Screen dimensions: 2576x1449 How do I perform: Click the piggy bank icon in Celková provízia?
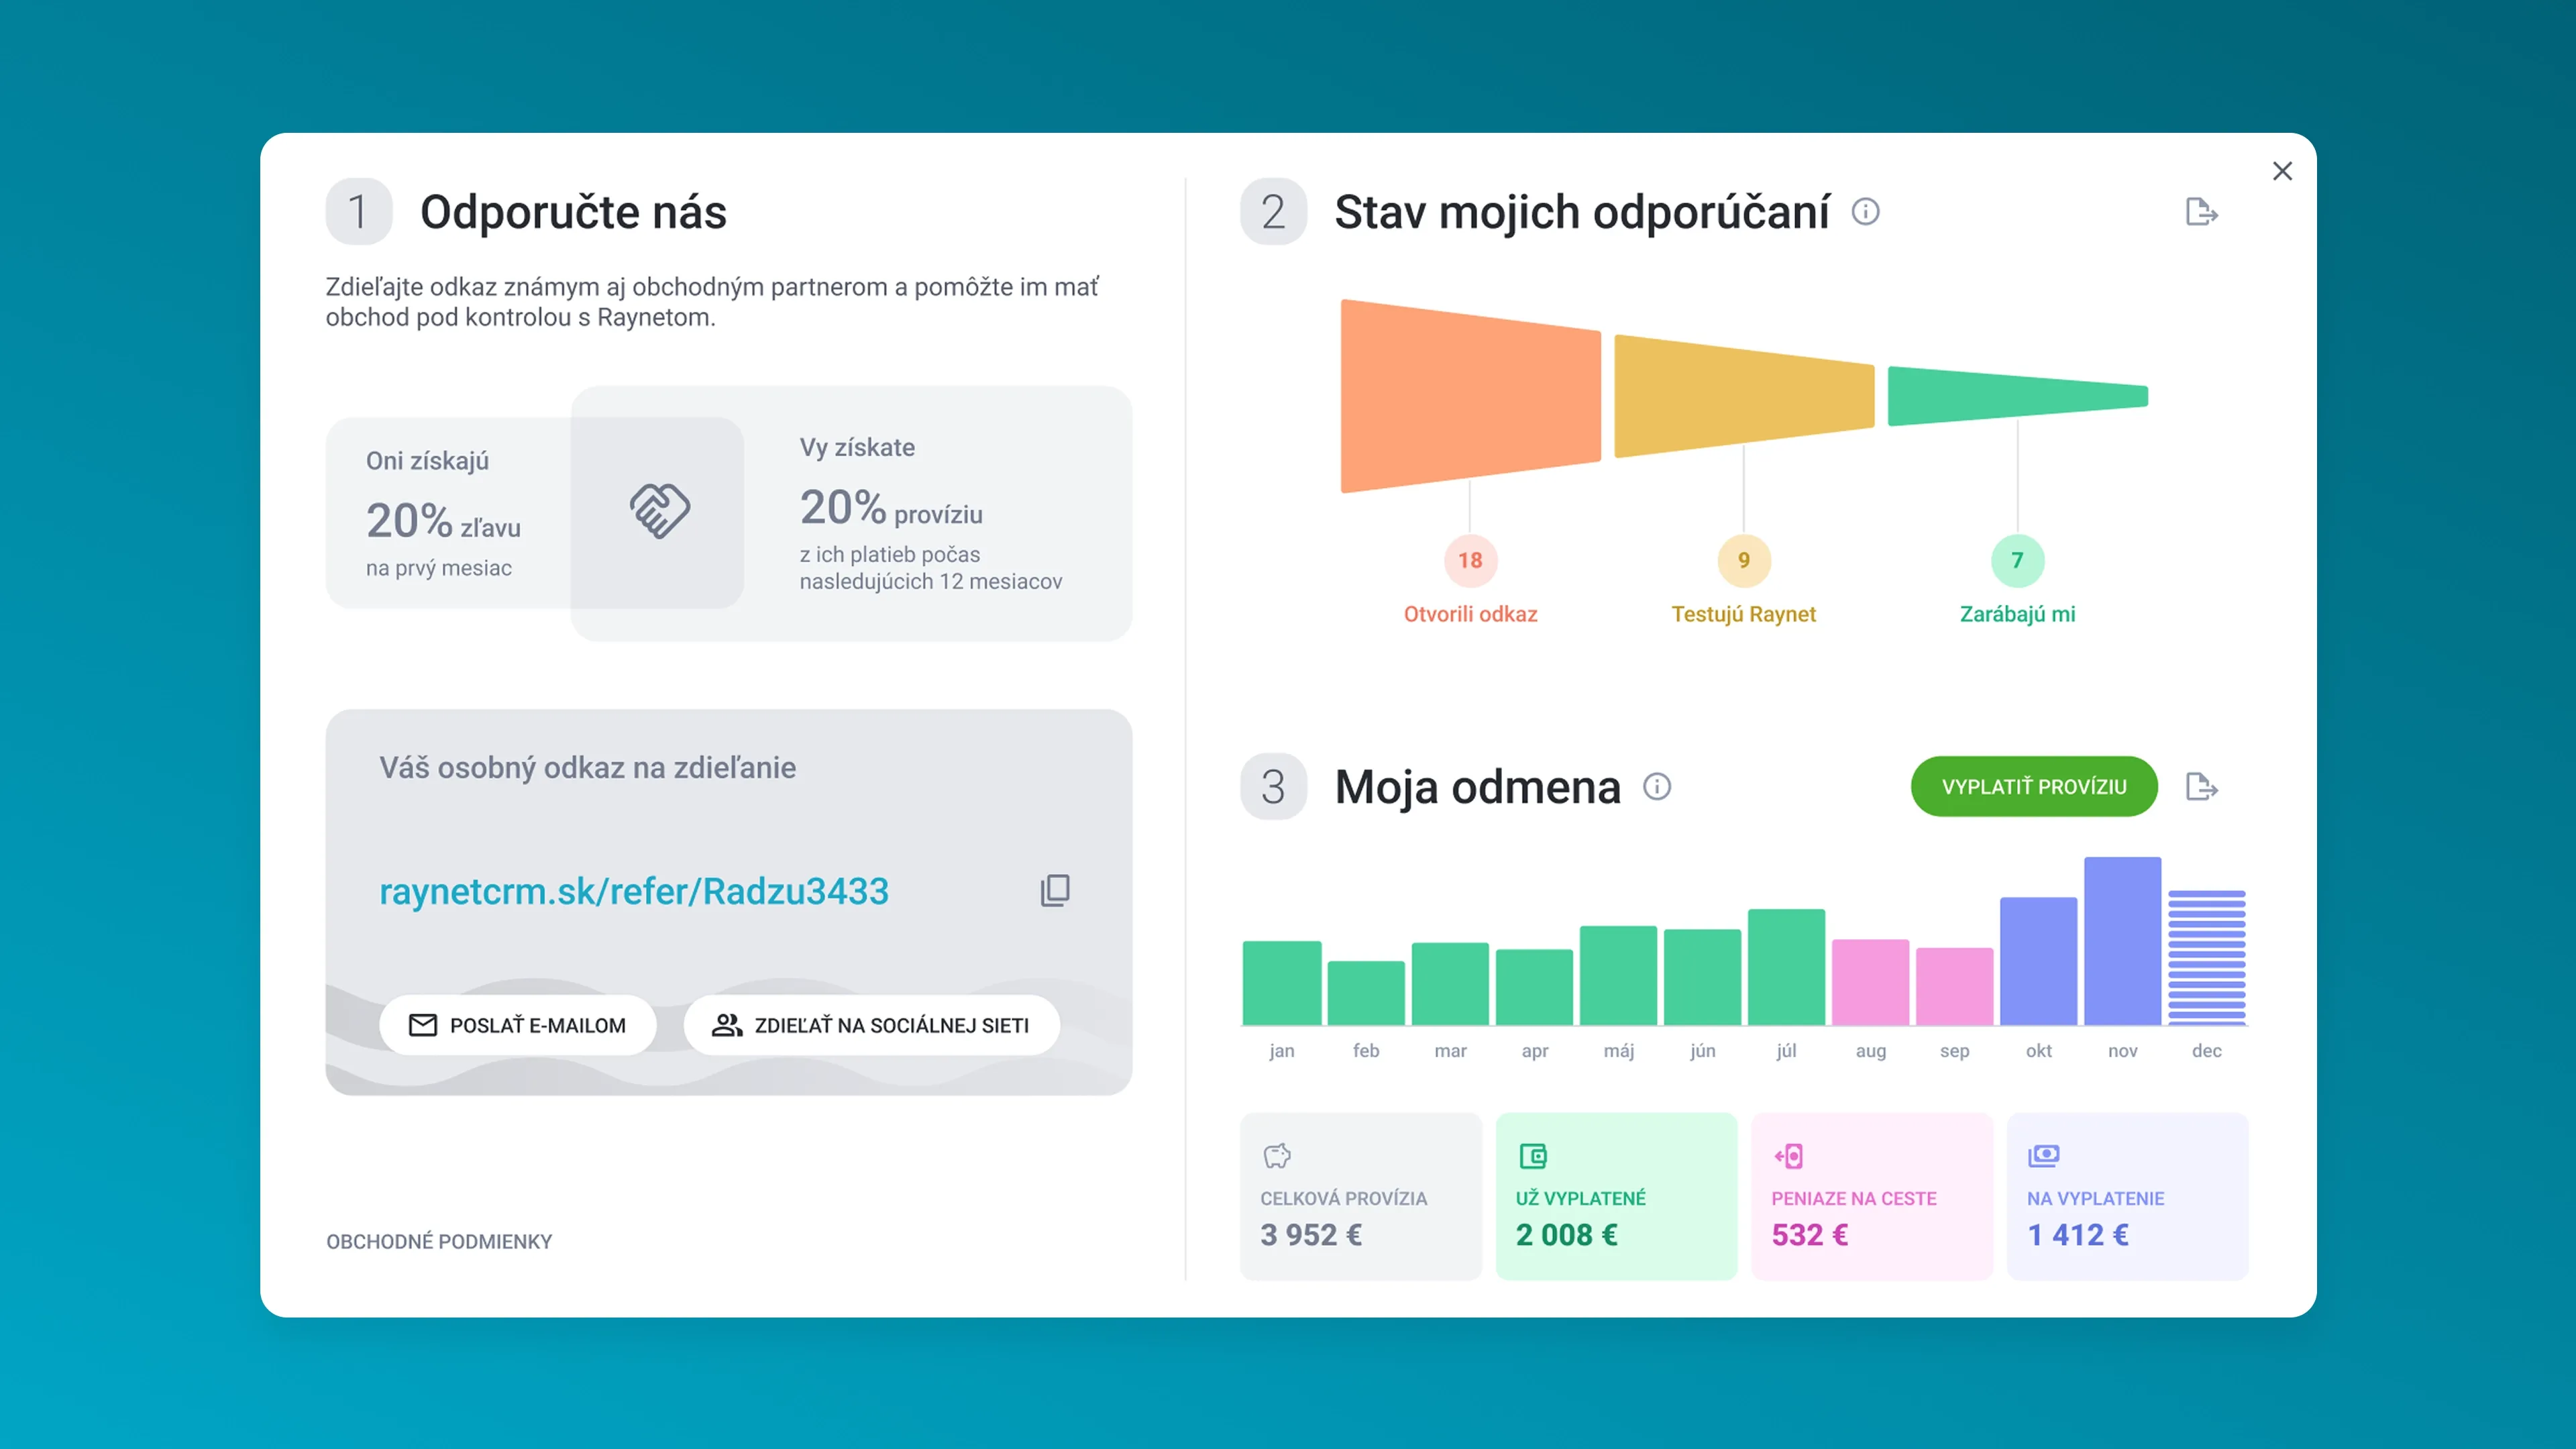(x=1277, y=1156)
